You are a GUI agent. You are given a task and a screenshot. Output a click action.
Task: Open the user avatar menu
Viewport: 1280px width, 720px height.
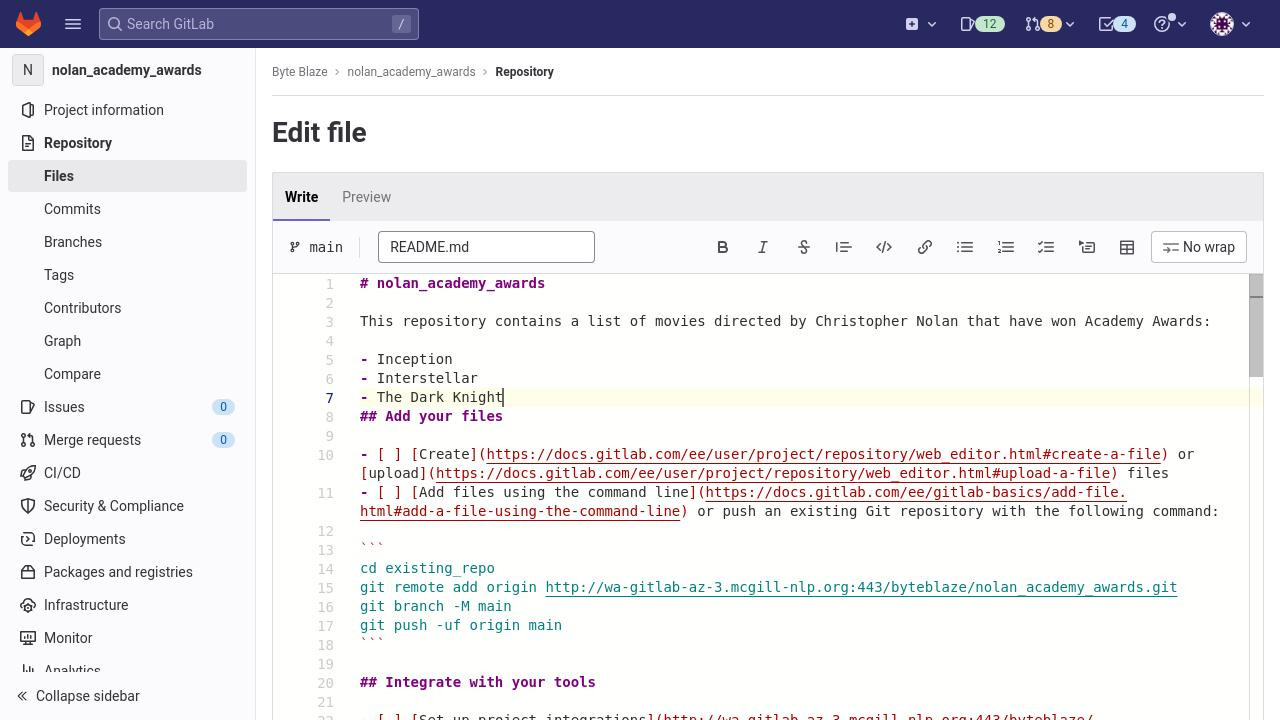click(x=1231, y=24)
